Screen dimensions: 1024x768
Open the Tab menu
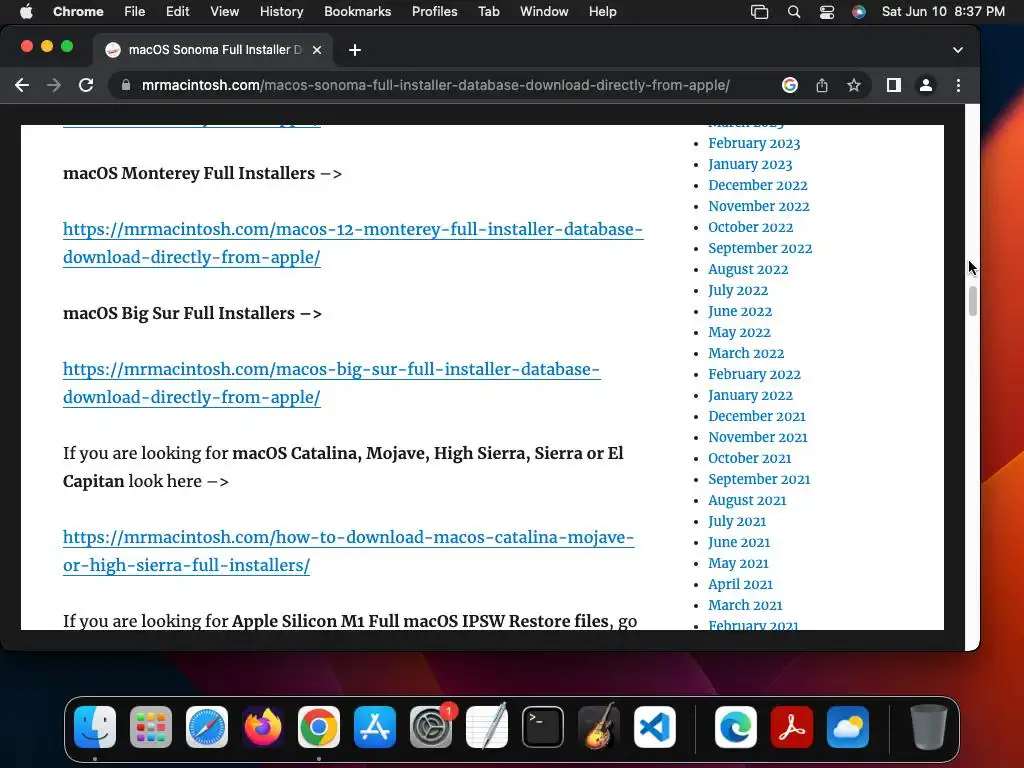[x=488, y=12]
